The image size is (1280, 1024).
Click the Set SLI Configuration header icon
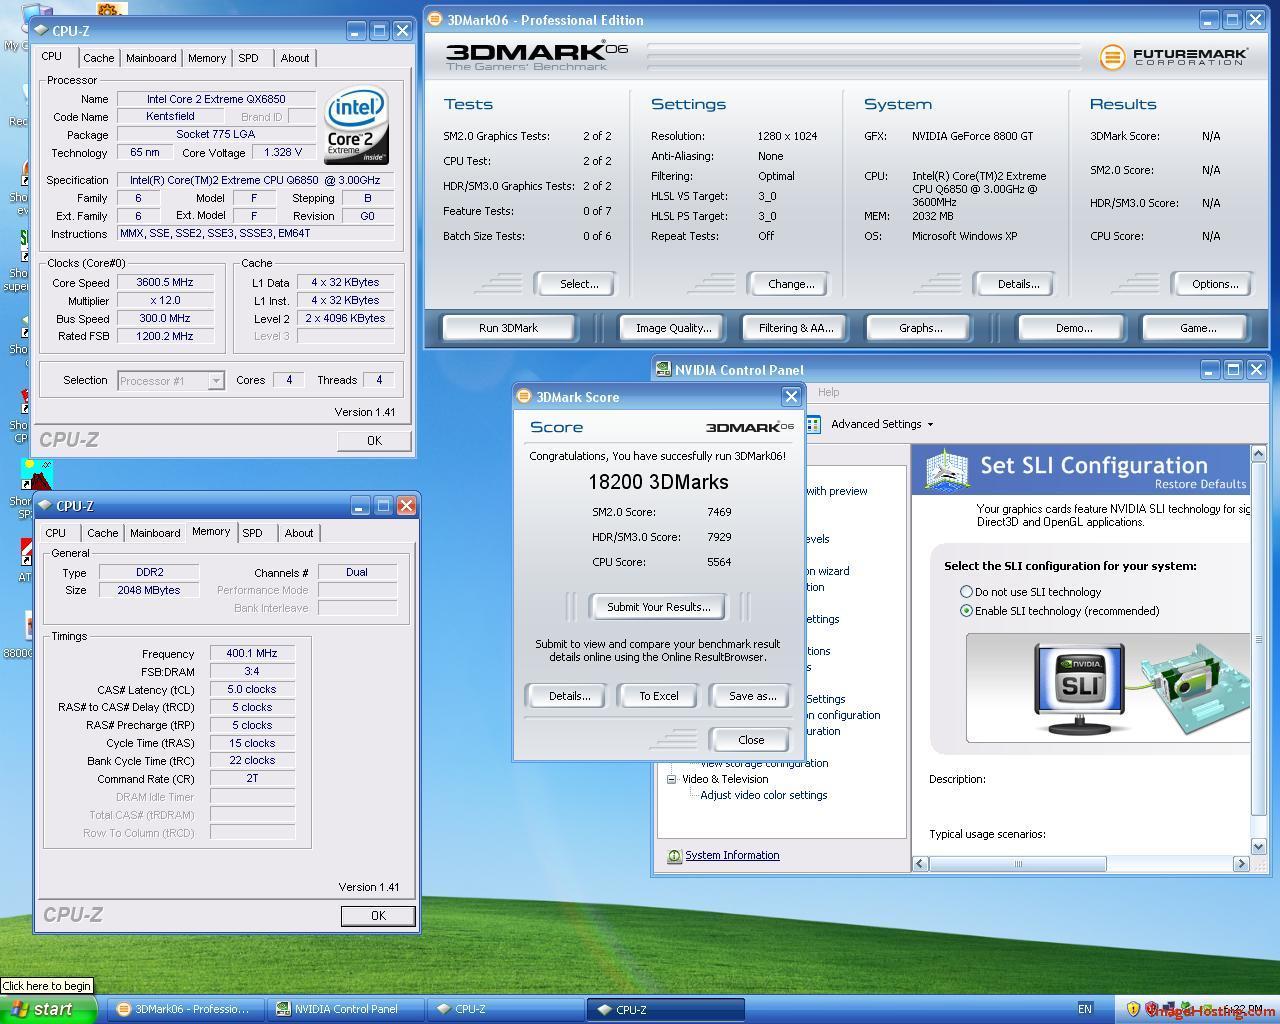coord(946,469)
